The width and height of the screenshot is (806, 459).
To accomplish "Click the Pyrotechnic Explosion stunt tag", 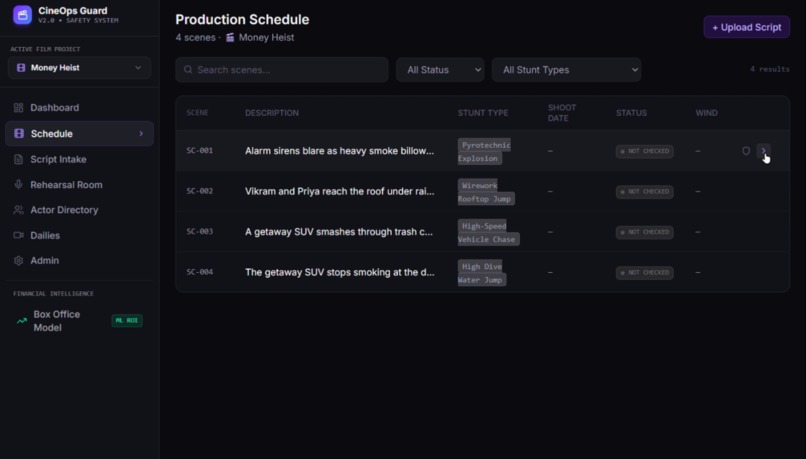I will click(484, 151).
